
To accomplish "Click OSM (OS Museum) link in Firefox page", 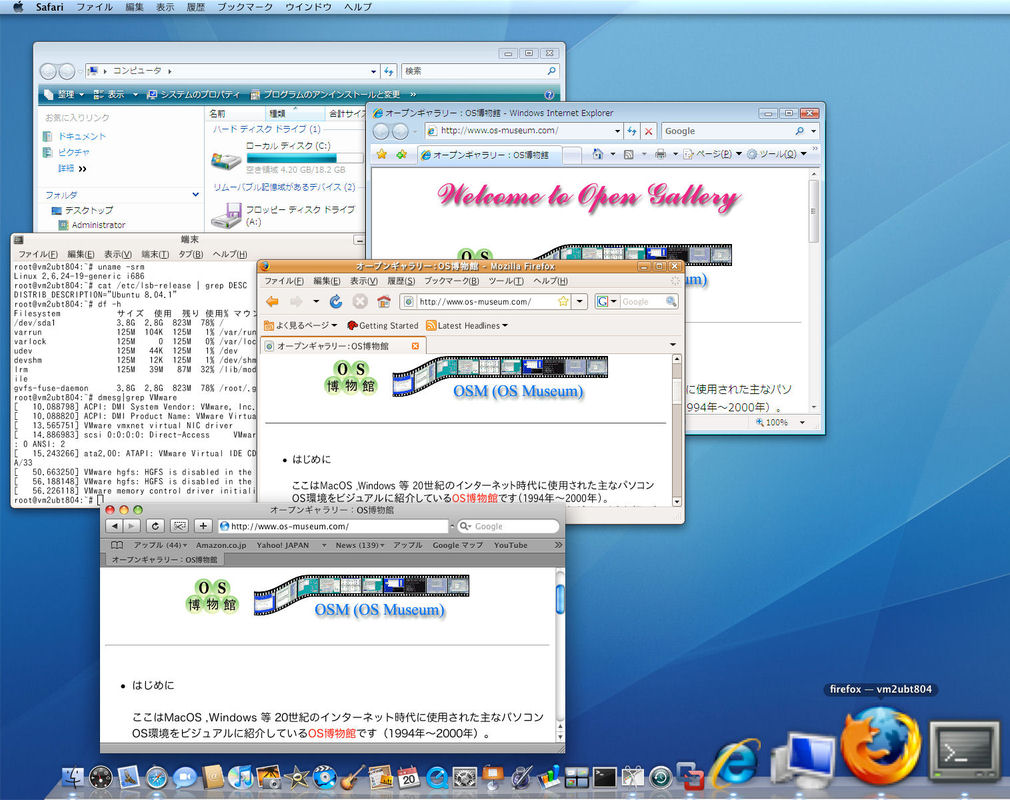I will (x=518, y=391).
